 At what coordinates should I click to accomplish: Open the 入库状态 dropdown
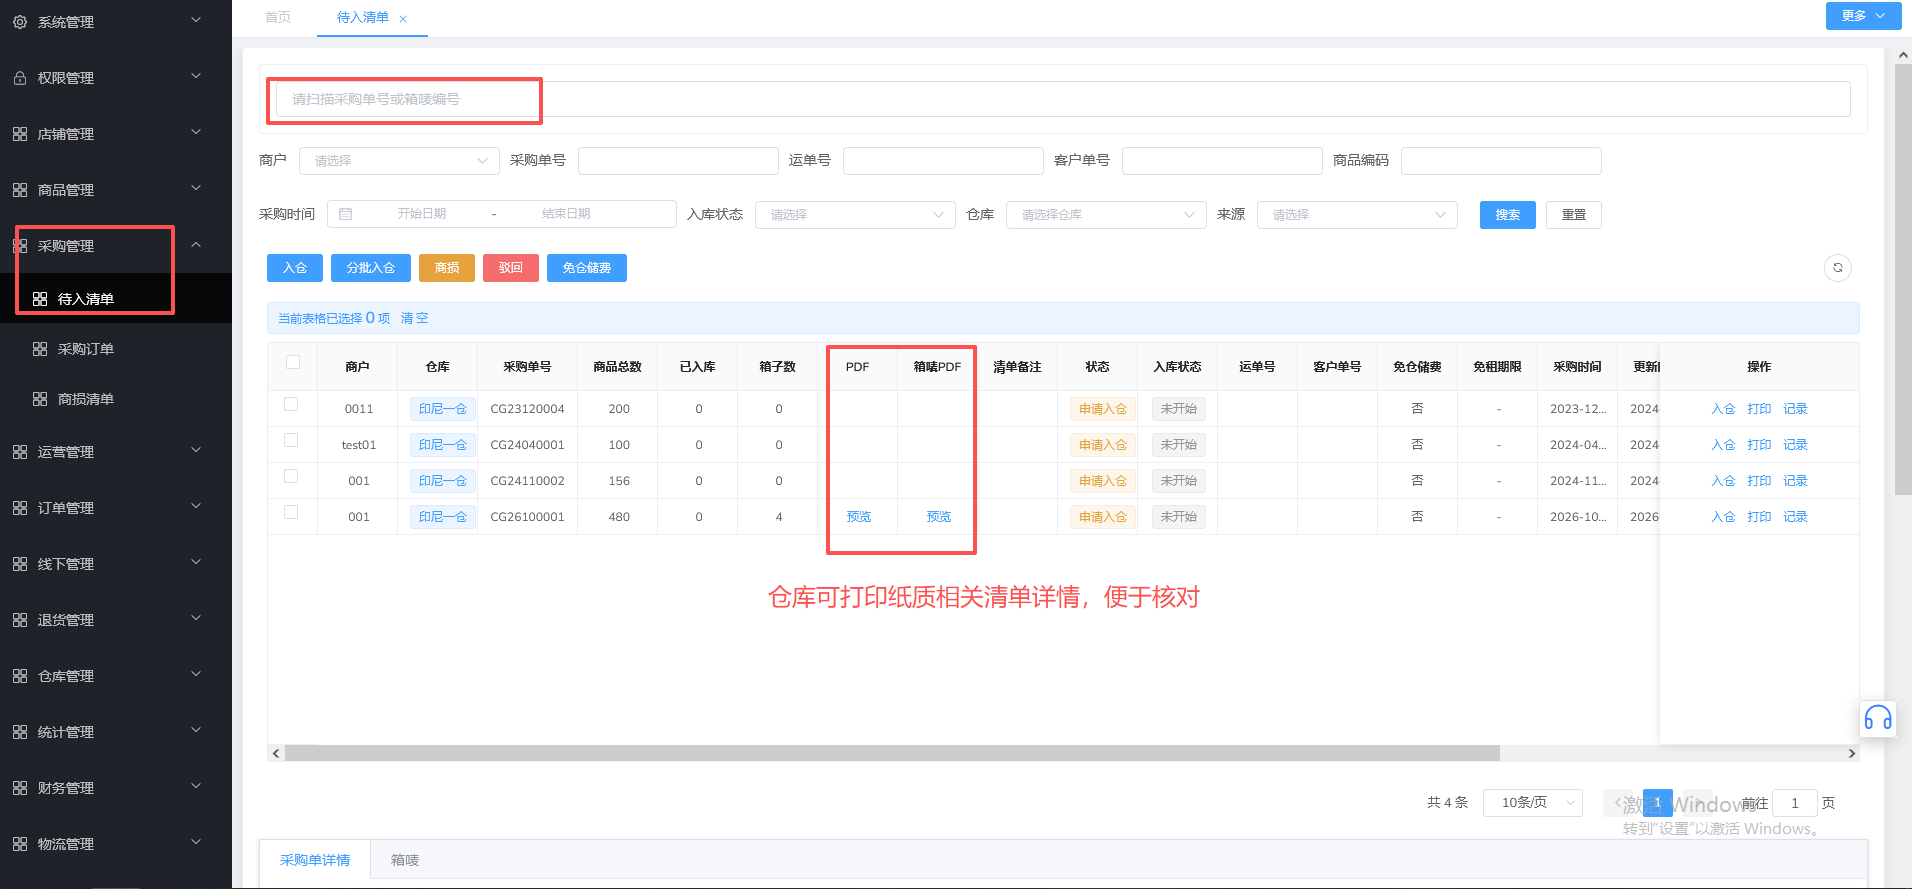coord(855,214)
